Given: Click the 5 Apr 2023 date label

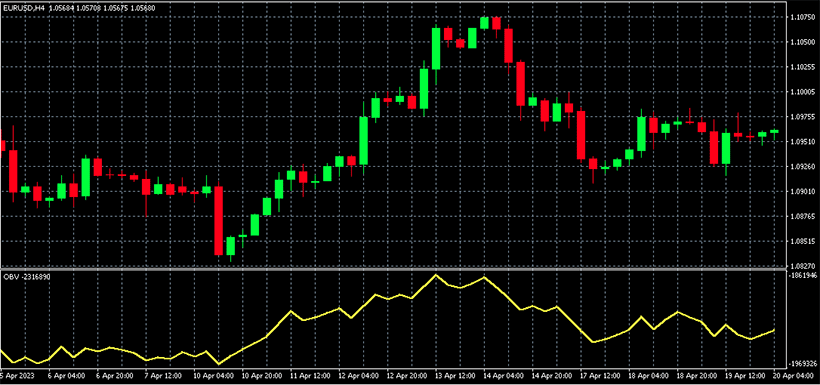Looking at the screenshot, I should (x=16, y=375).
